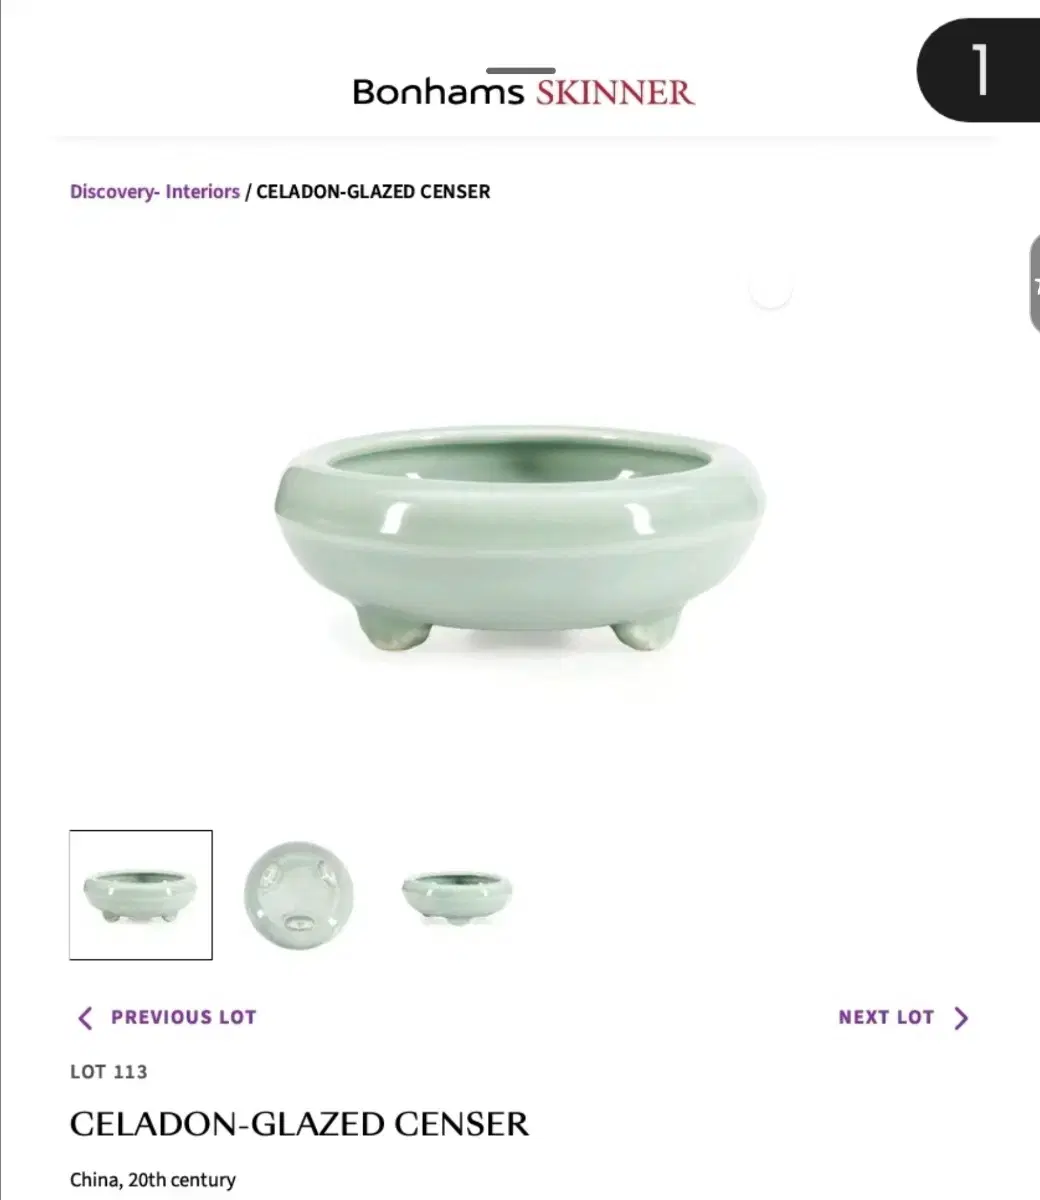Click the right chevron after Next Lot
1040x1200 pixels.
click(x=961, y=1018)
